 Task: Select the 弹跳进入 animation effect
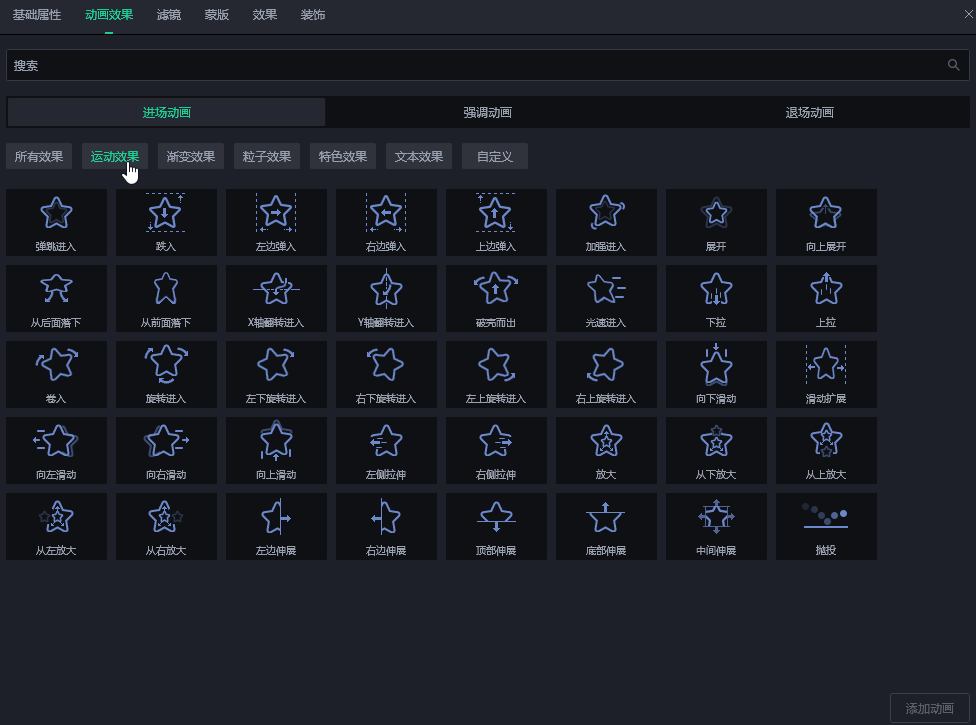pos(56,222)
